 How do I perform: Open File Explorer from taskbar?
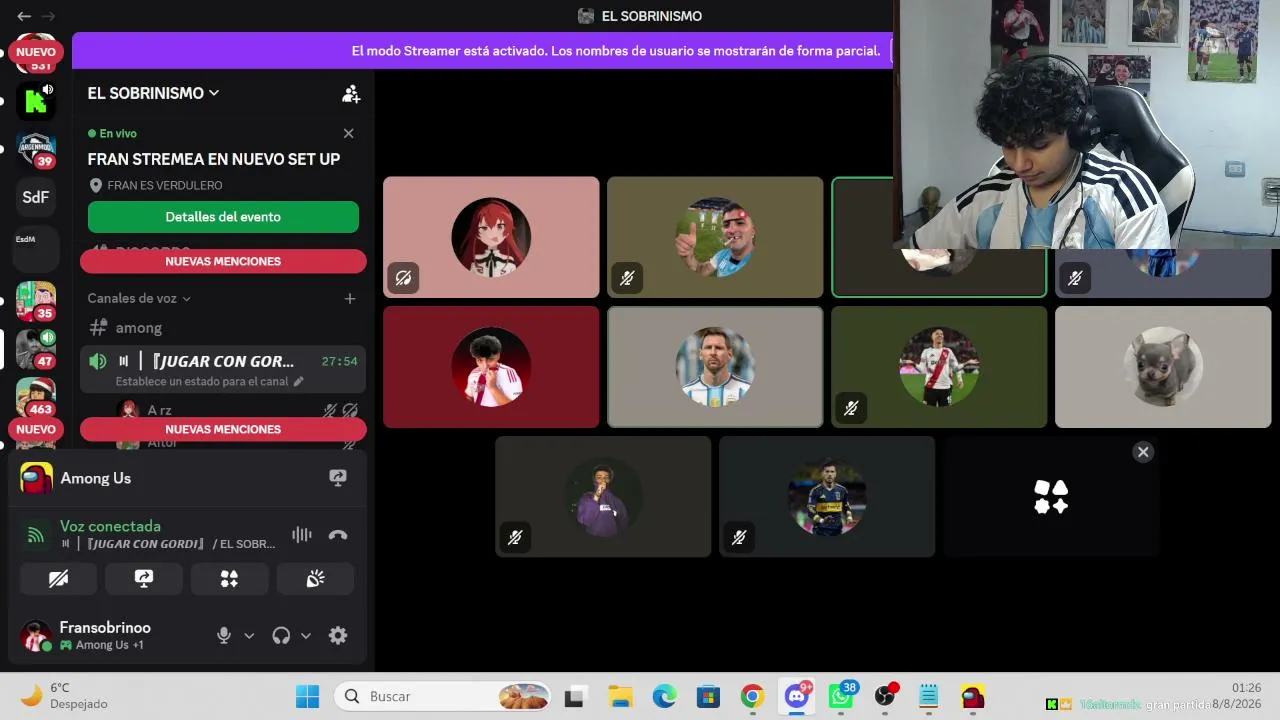620,696
